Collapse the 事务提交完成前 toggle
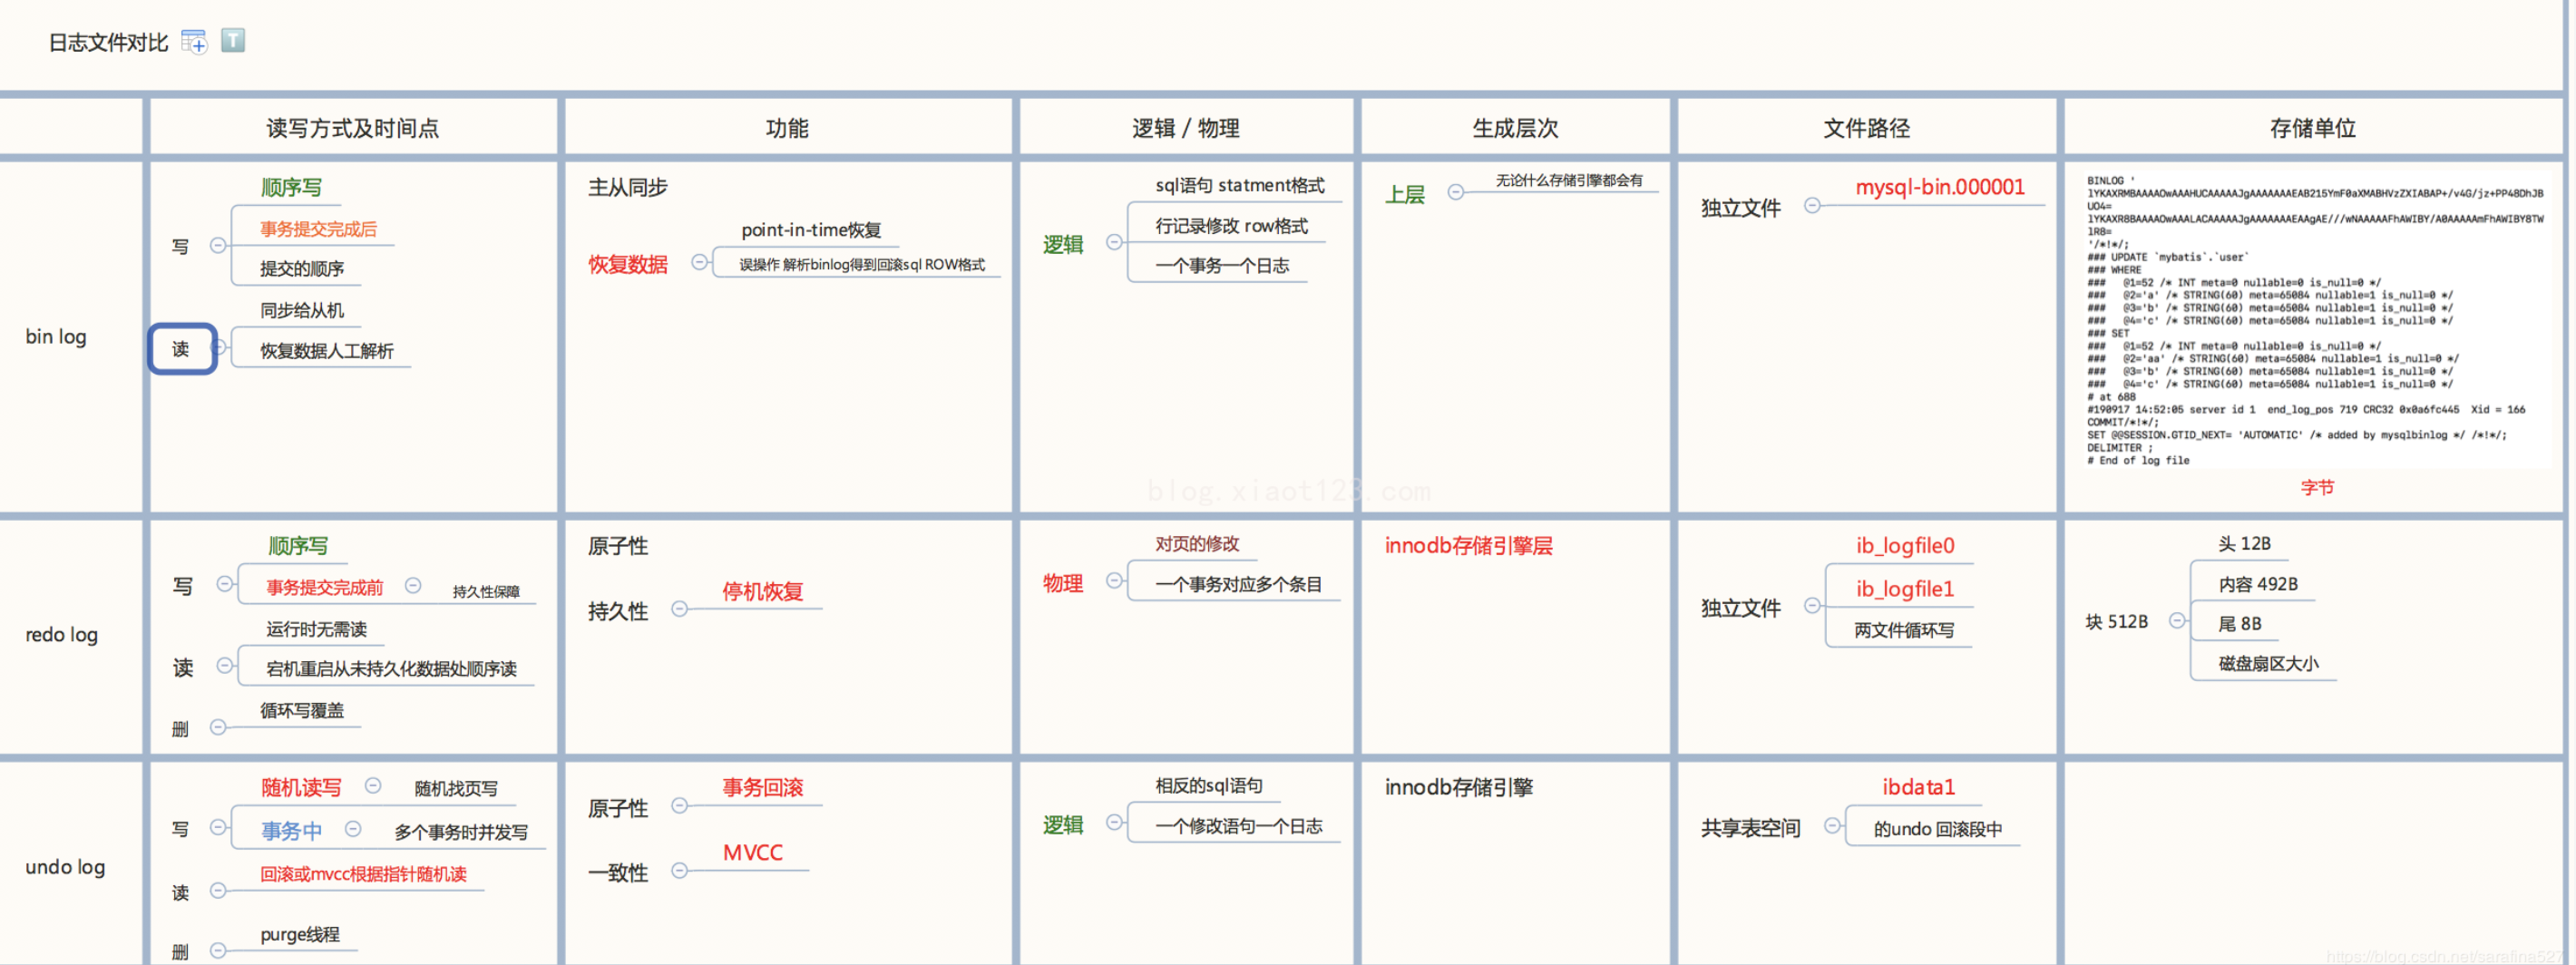 [413, 586]
